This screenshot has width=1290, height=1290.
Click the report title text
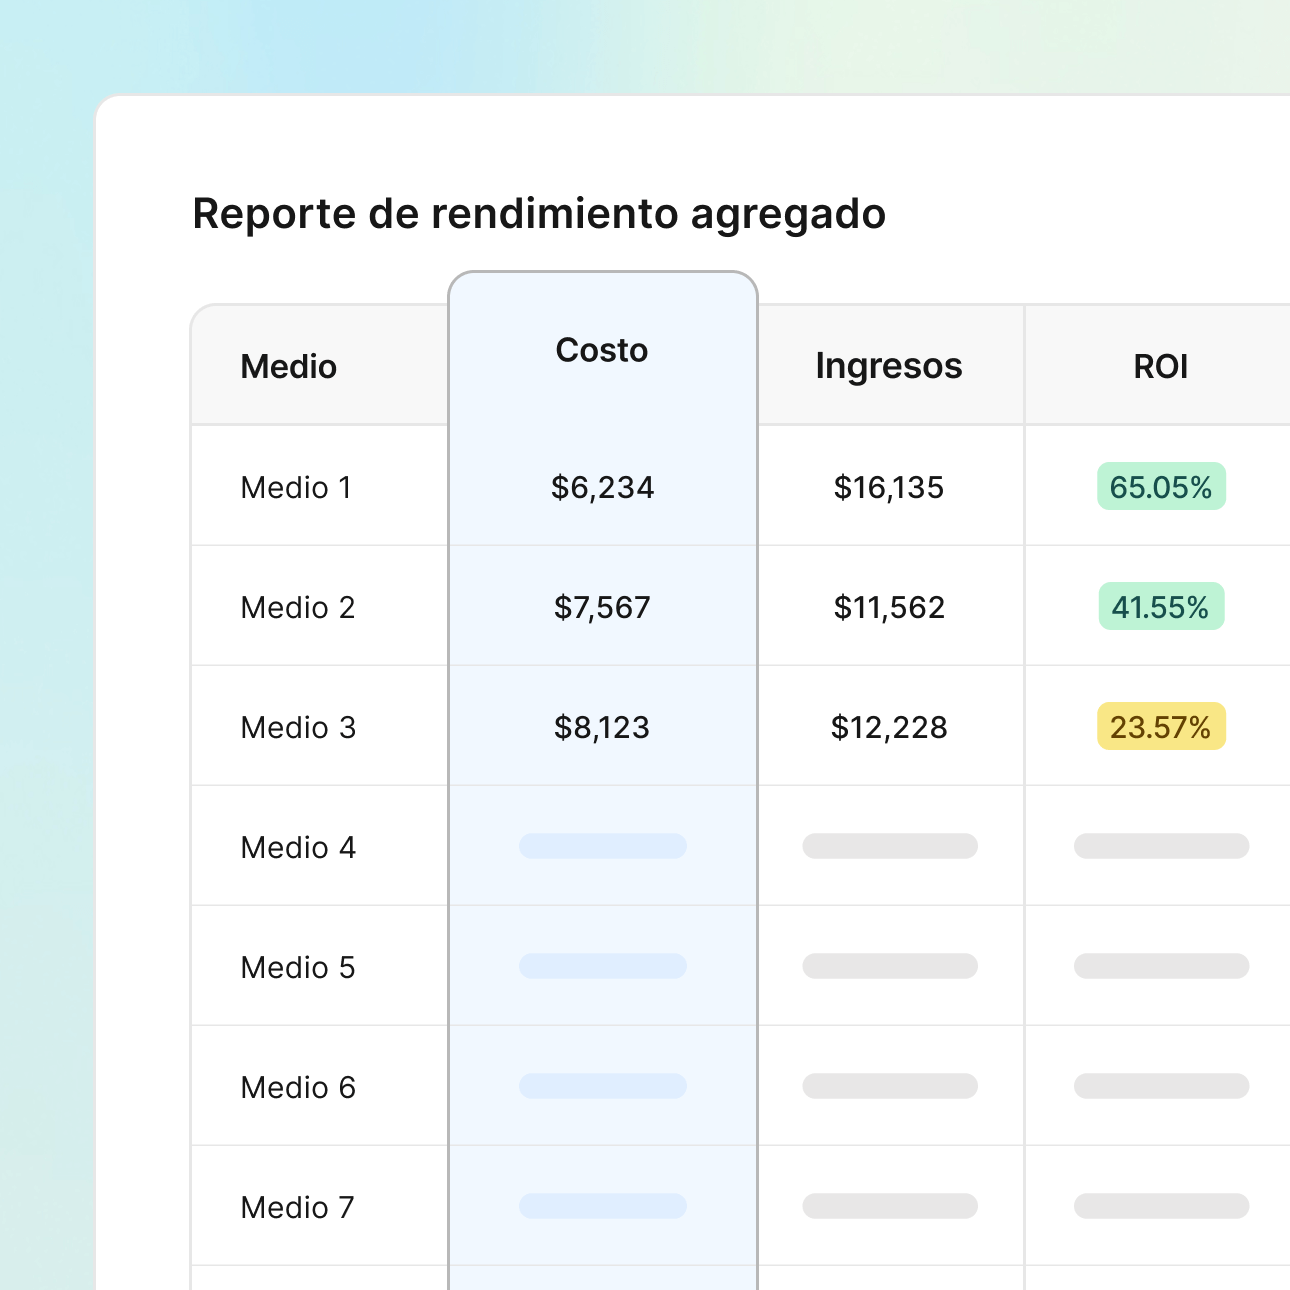(x=540, y=213)
